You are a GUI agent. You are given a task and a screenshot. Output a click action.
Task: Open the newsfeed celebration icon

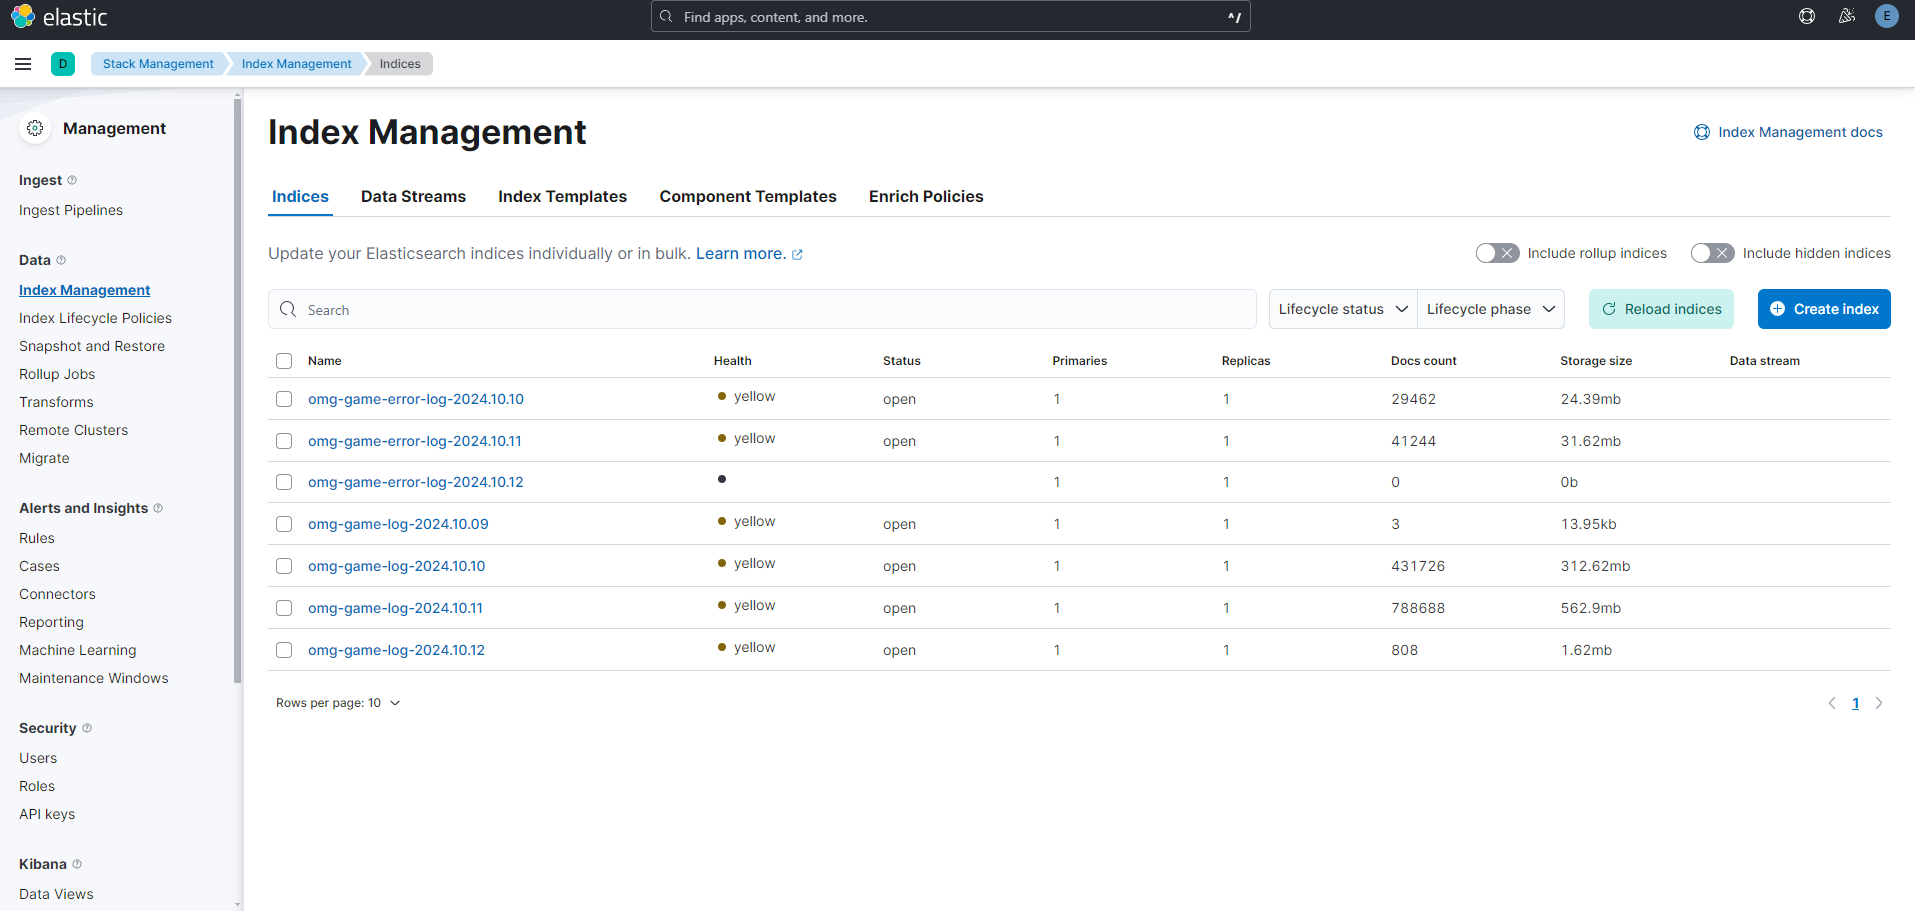pos(1846,16)
